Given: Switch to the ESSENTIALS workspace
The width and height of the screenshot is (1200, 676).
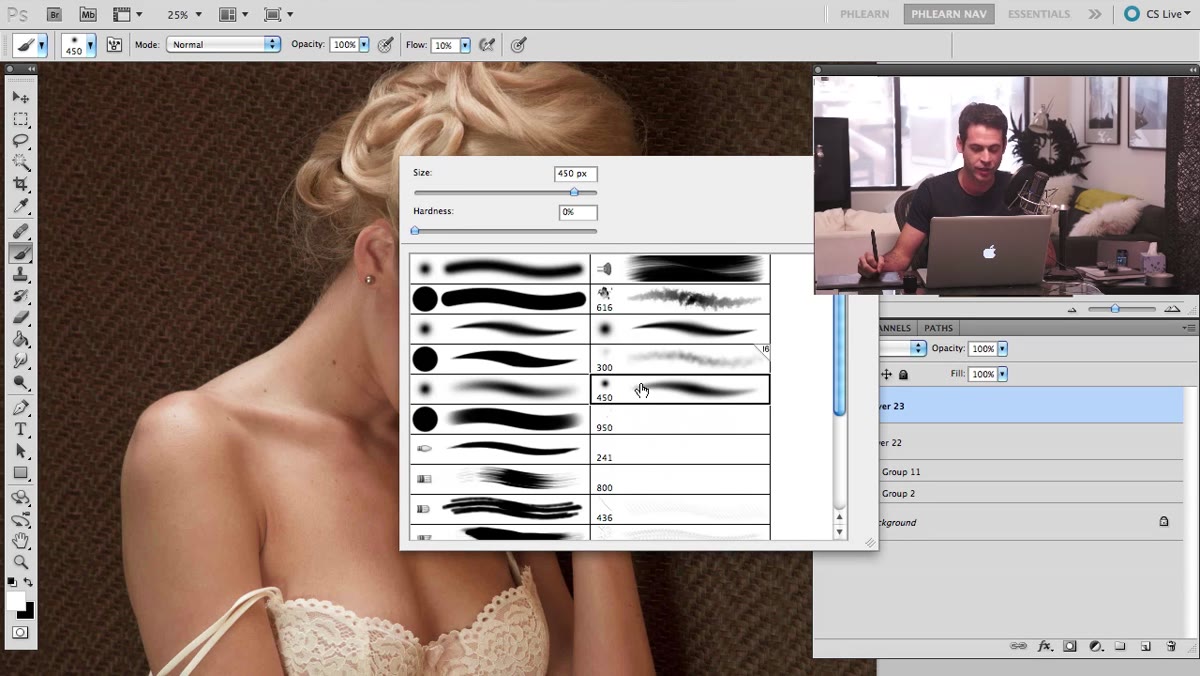Looking at the screenshot, I should tap(1039, 14).
